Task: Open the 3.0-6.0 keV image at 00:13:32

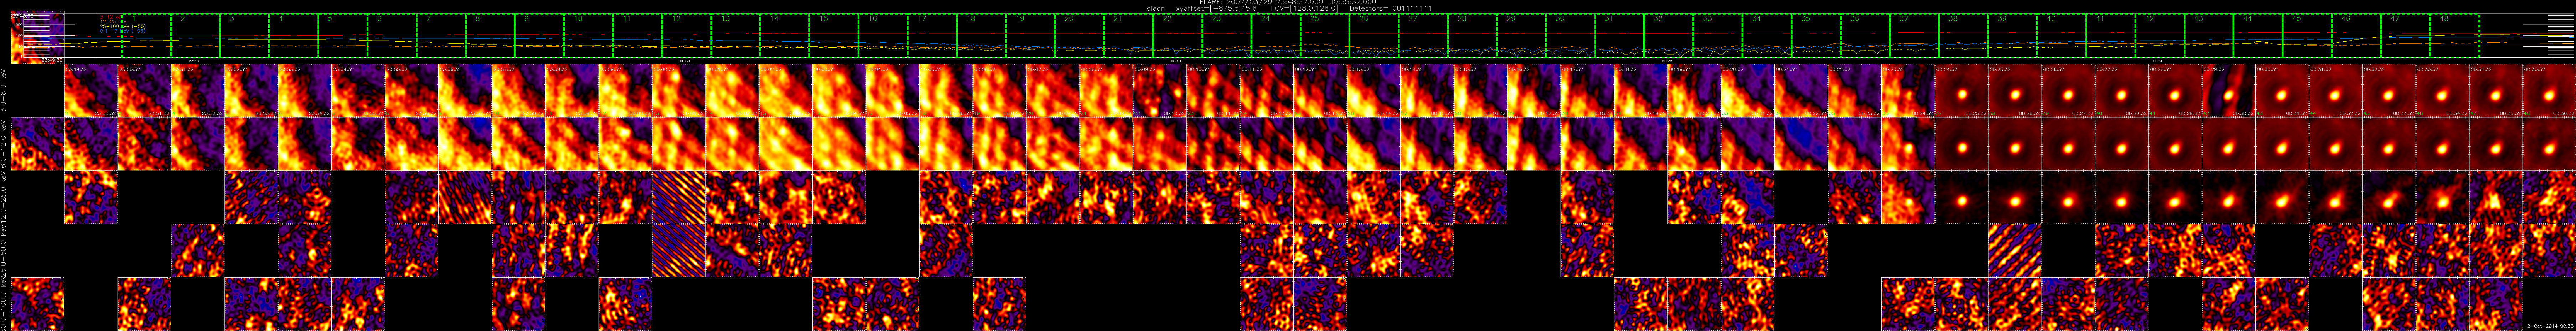Action: pyautogui.click(x=1373, y=91)
